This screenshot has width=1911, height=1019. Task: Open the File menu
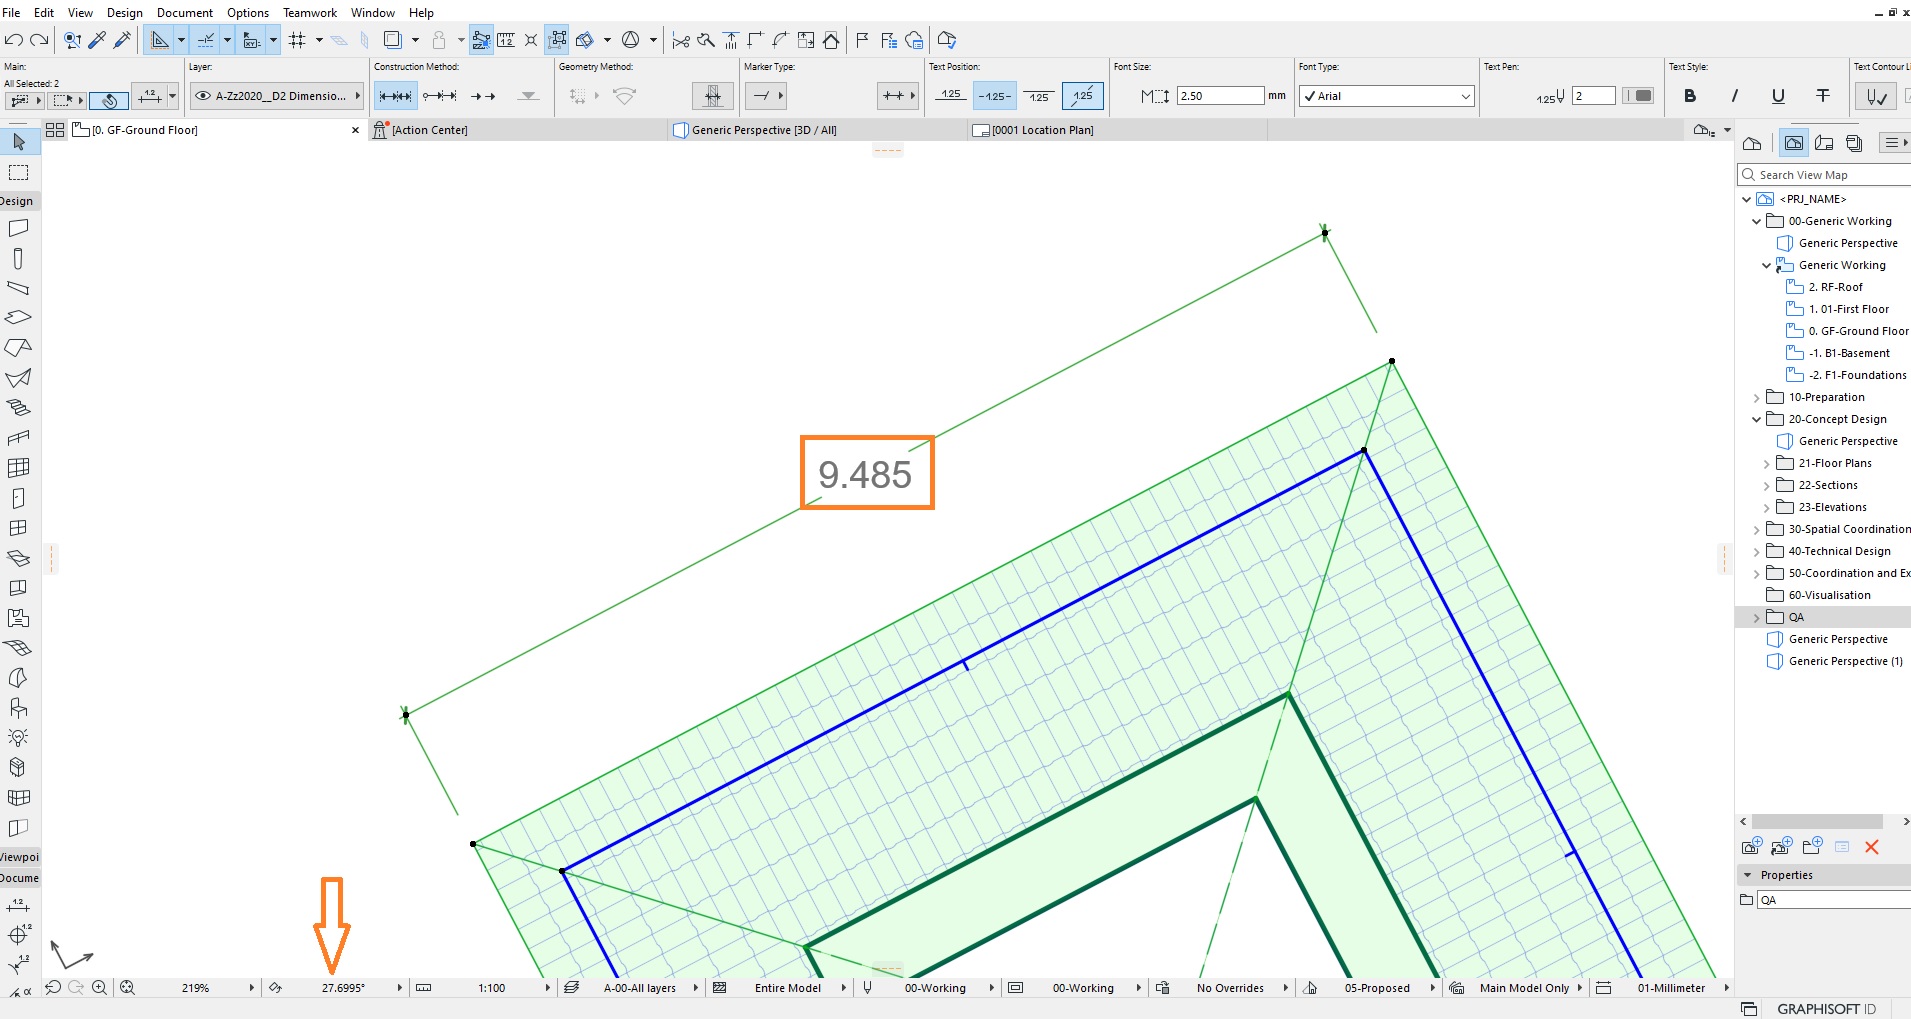pyautogui.click(x=11, y=13)
